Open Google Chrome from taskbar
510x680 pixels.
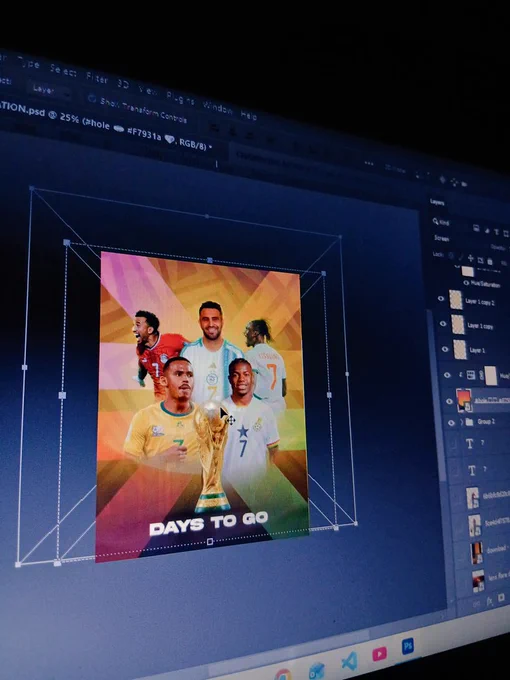tap(283, 674)
